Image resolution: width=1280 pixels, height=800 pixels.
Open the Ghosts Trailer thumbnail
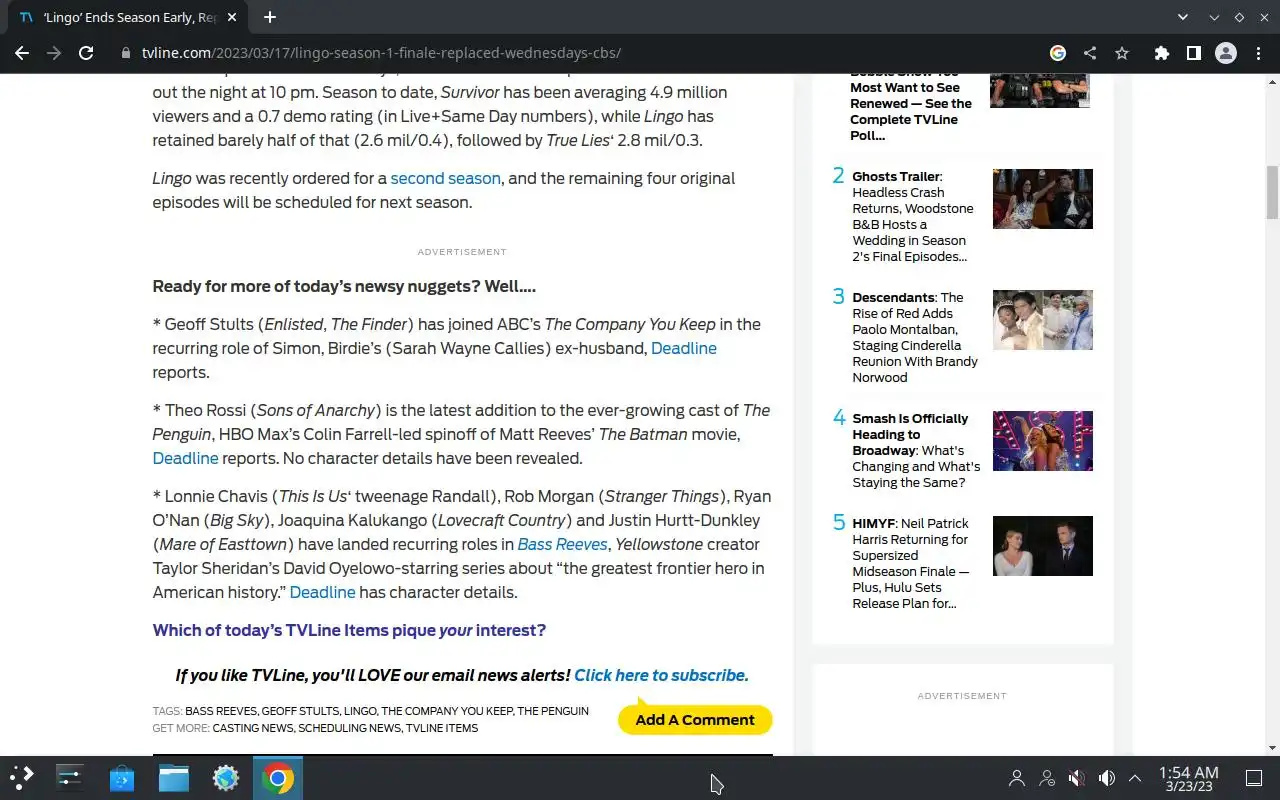click(1042, 198)
